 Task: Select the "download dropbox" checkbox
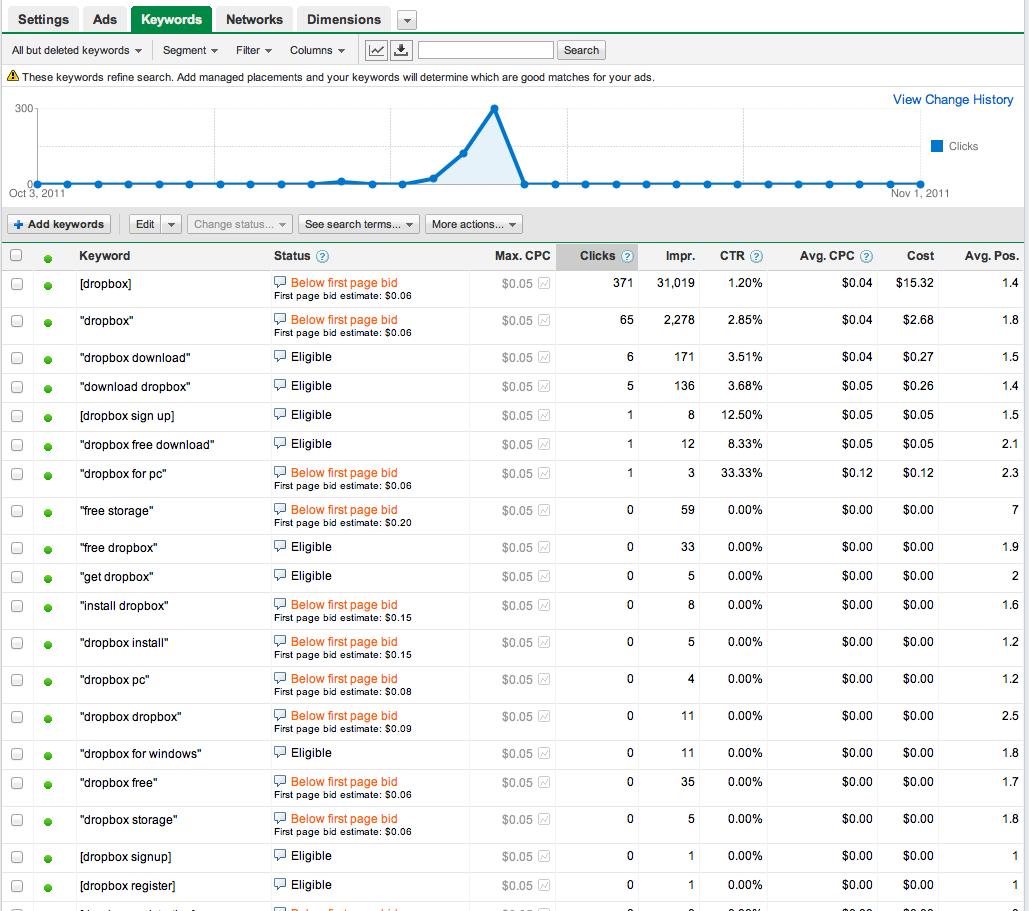pyautogui.click(x=17, y=387)
